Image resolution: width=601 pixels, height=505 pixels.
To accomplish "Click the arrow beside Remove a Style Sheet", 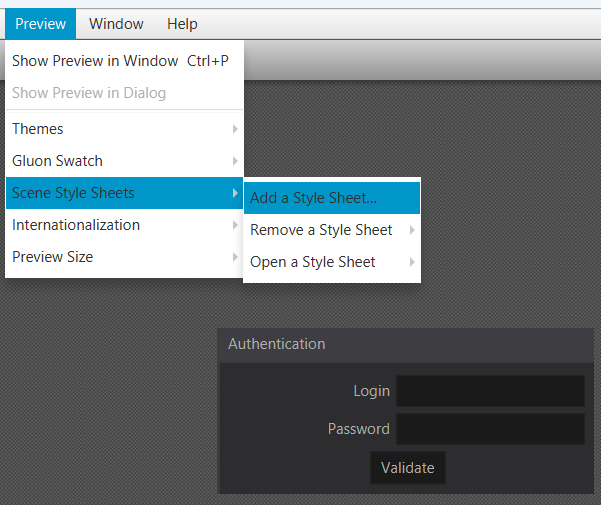I will click(x=412, y=230).
